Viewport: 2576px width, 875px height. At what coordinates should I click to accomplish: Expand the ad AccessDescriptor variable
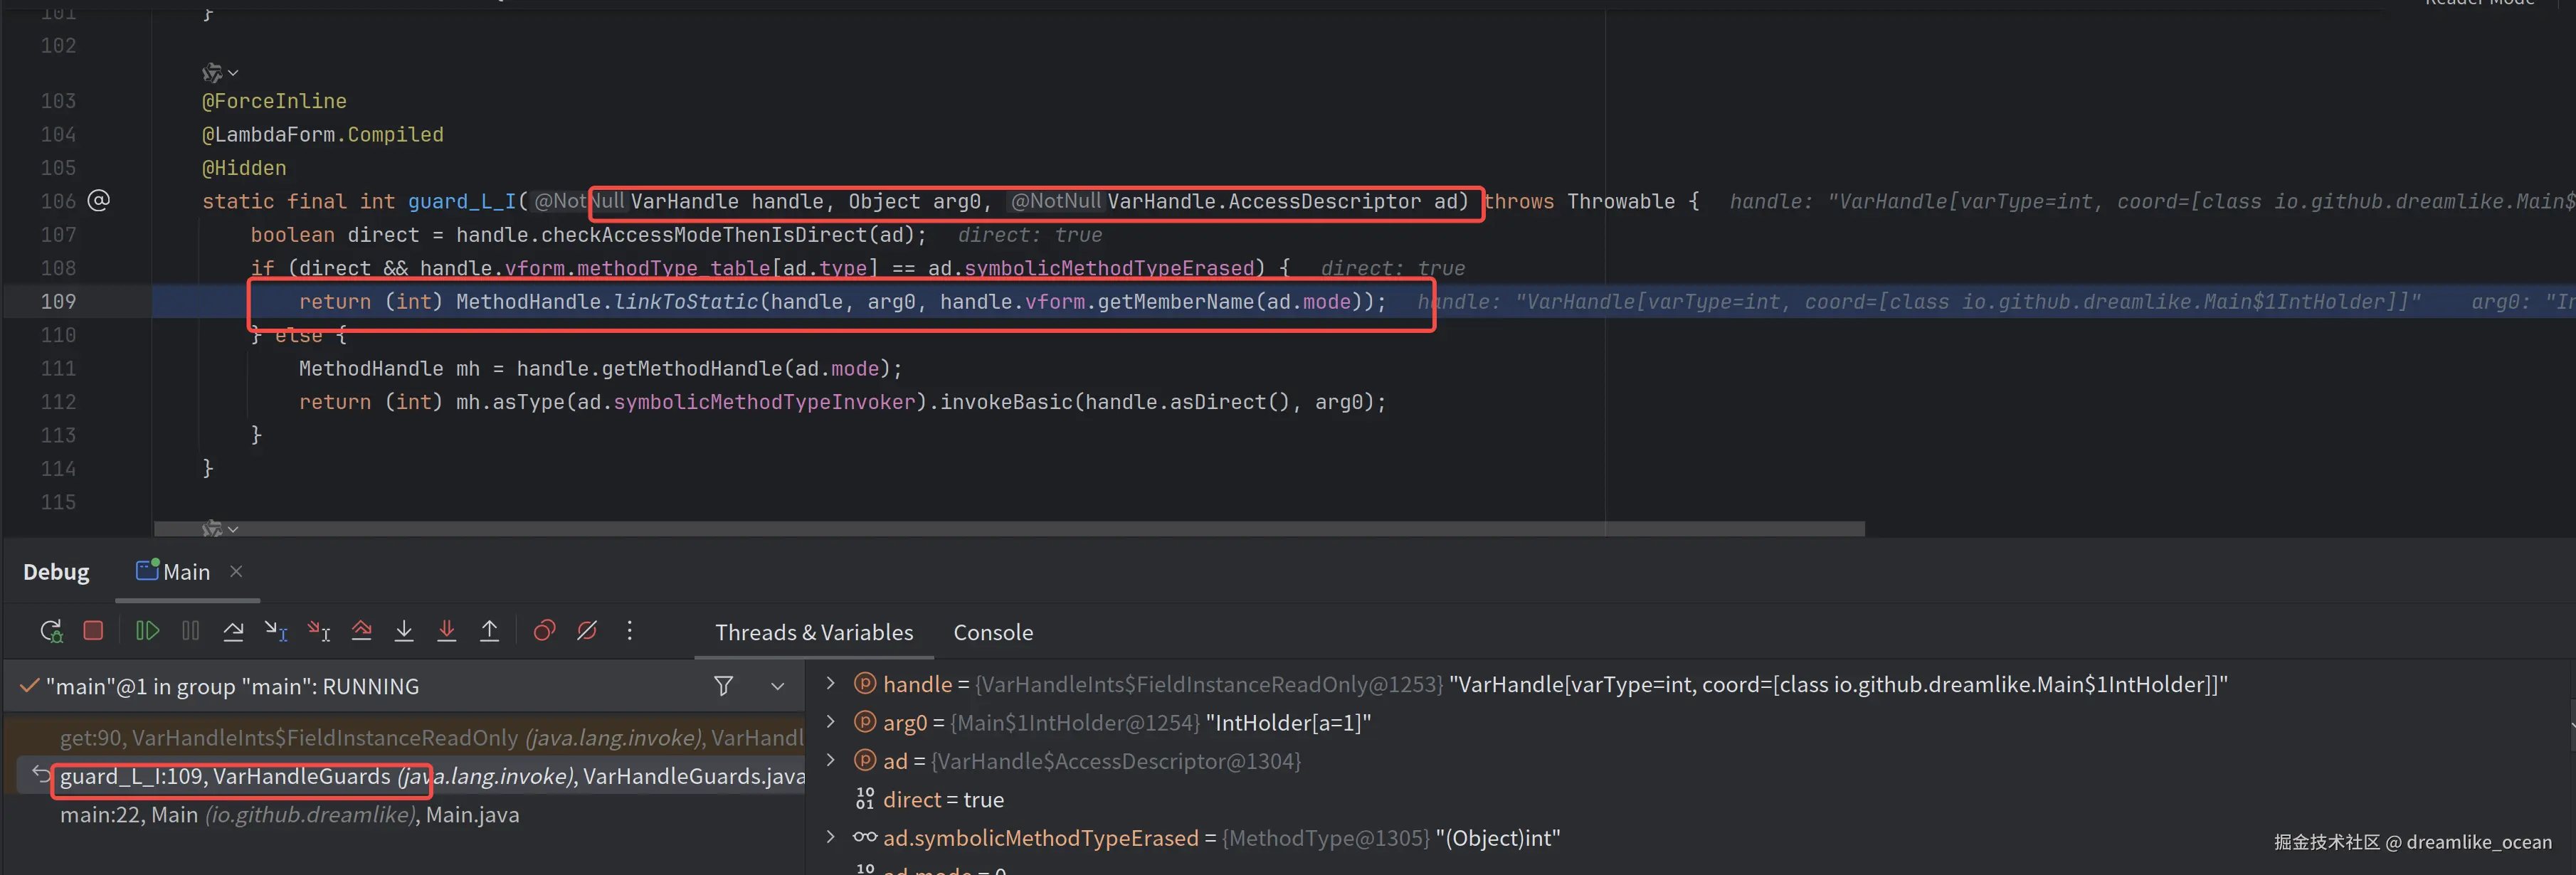pos(830,761)
